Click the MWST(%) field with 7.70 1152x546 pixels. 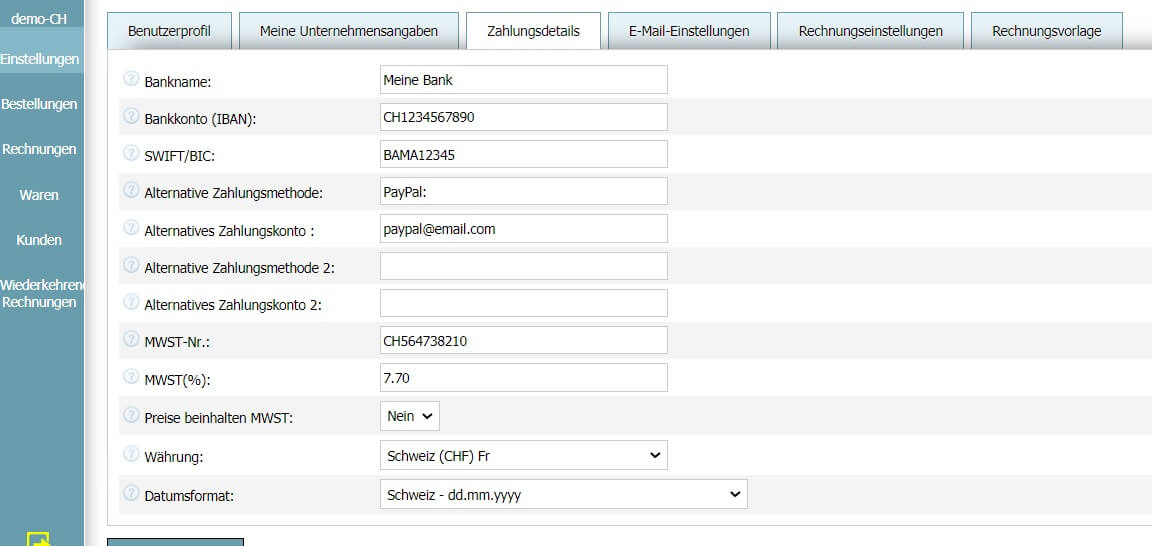coord(524,378)
